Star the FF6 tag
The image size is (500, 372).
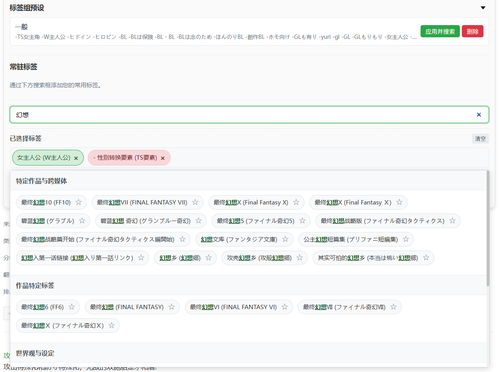(71, 307)
